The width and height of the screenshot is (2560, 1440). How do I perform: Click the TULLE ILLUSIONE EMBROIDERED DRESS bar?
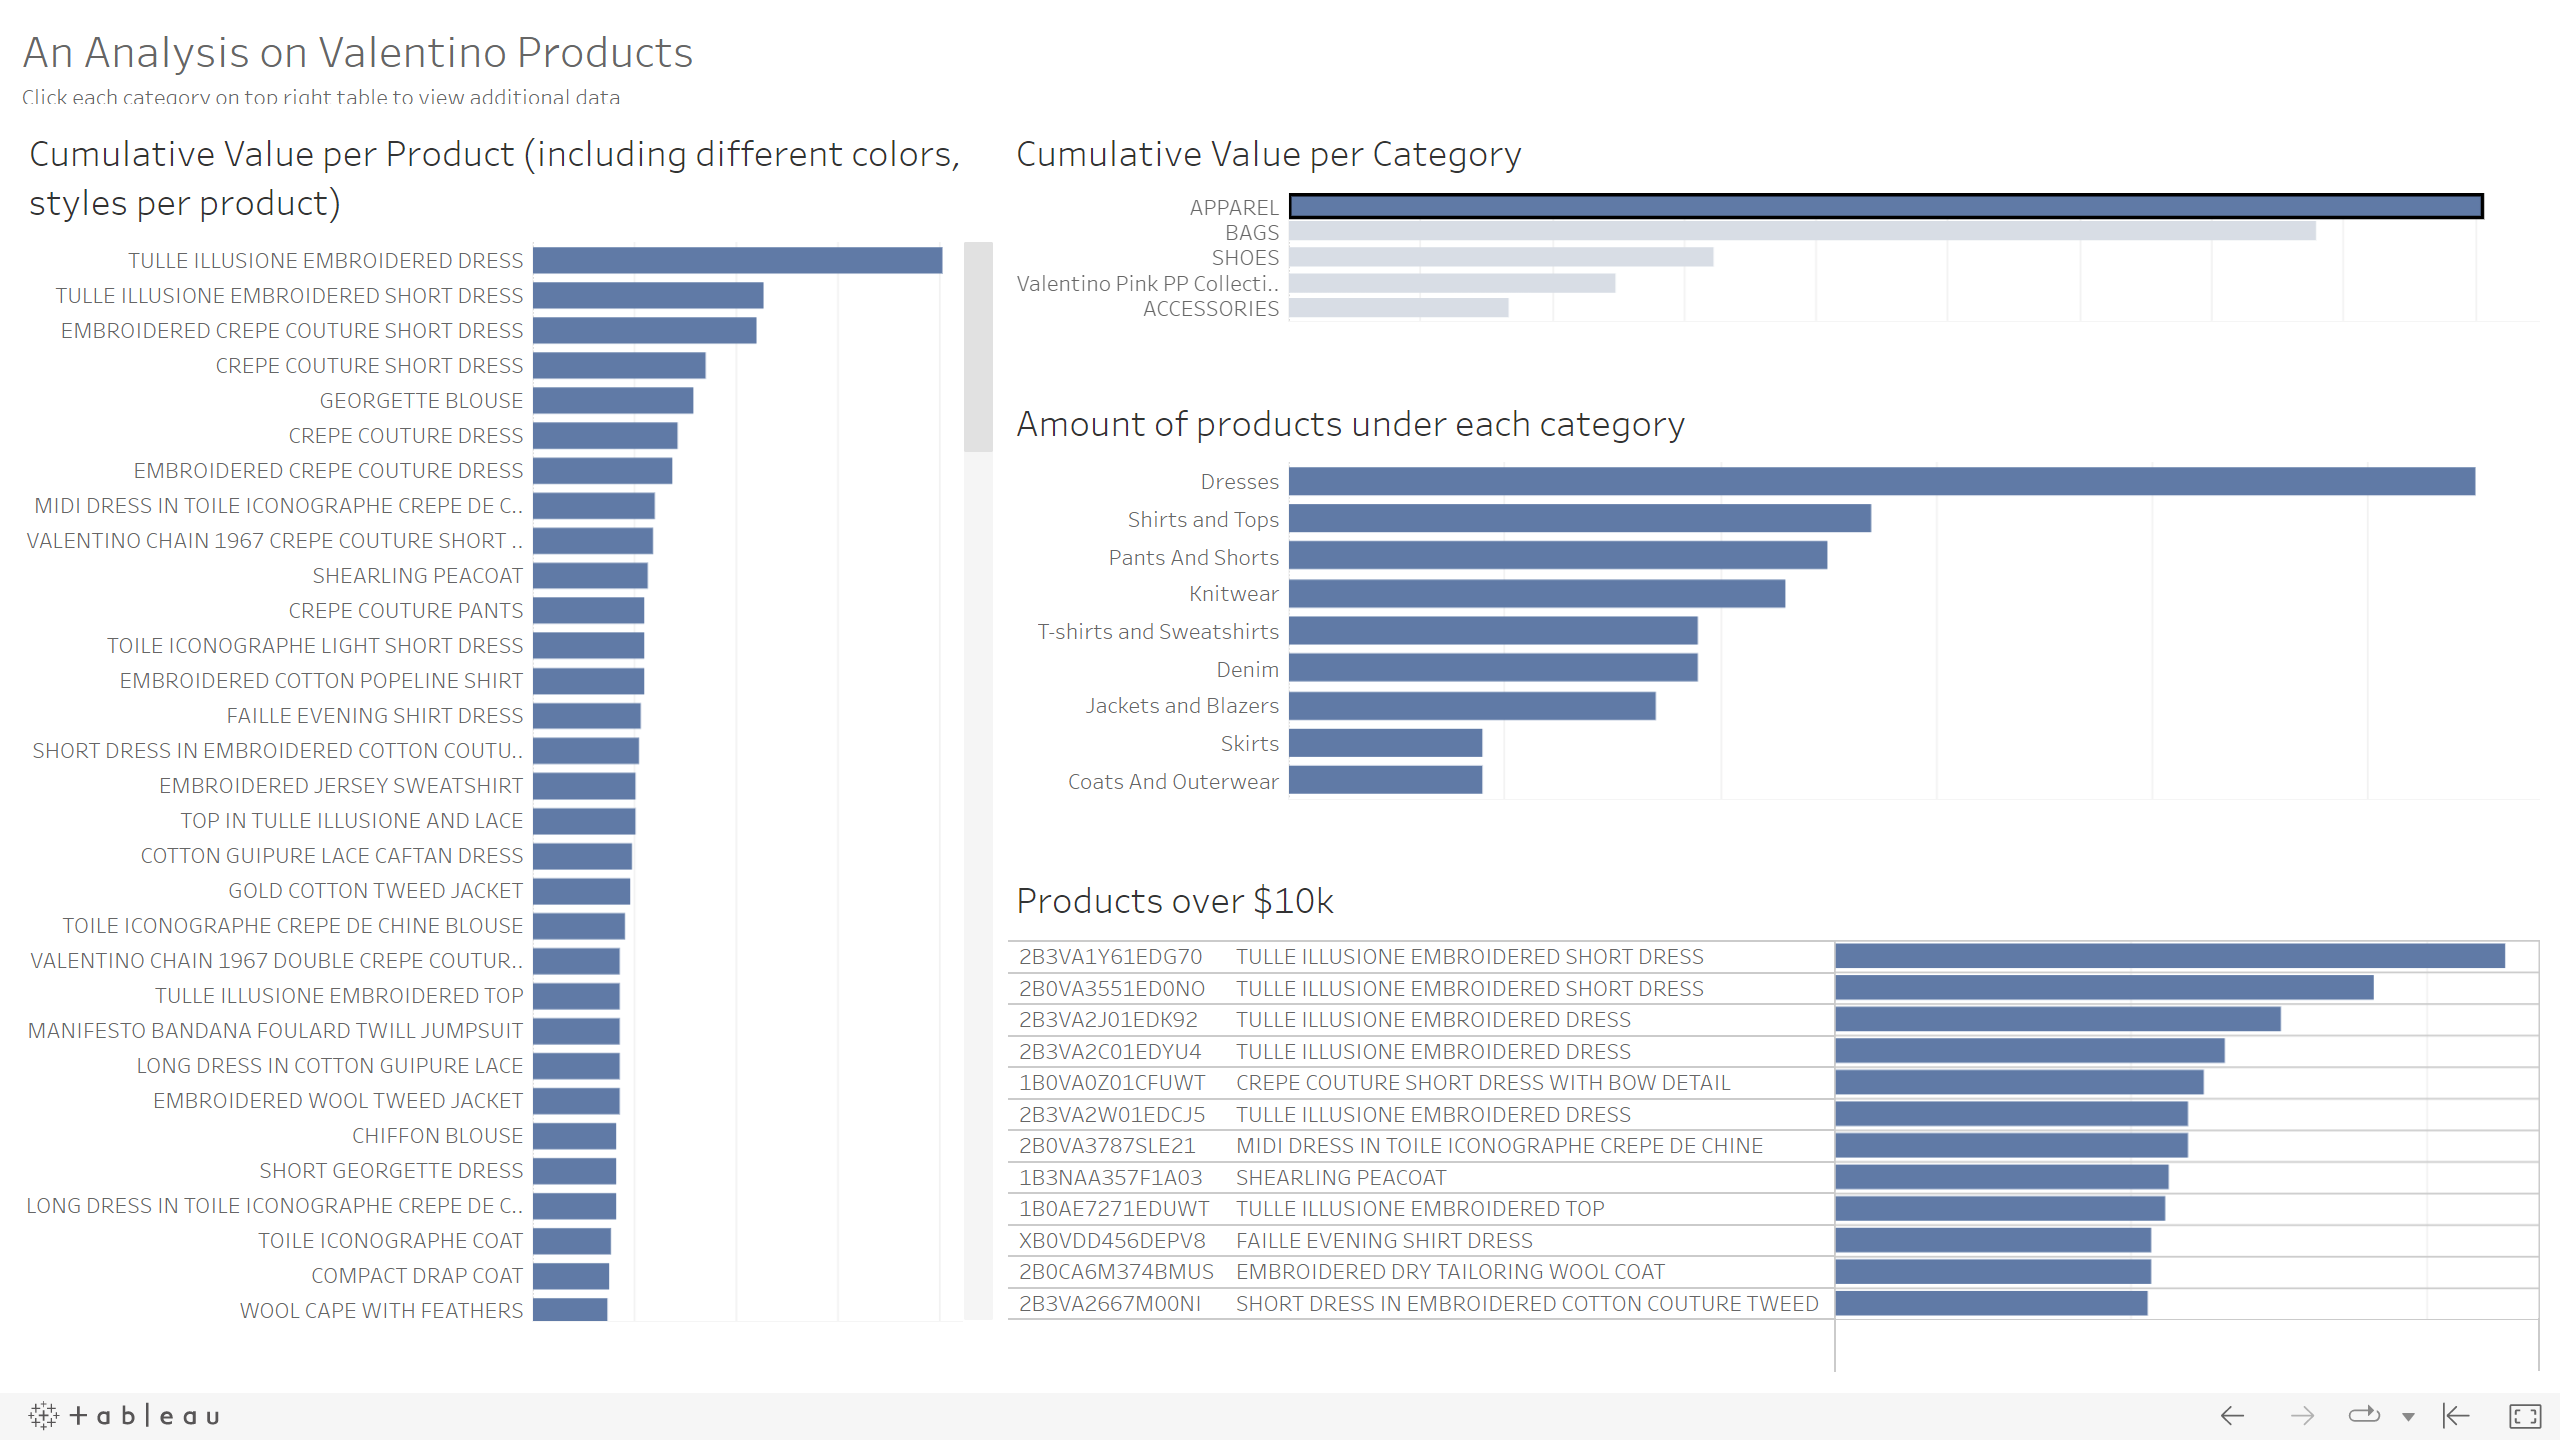click(x=737, y=260)
